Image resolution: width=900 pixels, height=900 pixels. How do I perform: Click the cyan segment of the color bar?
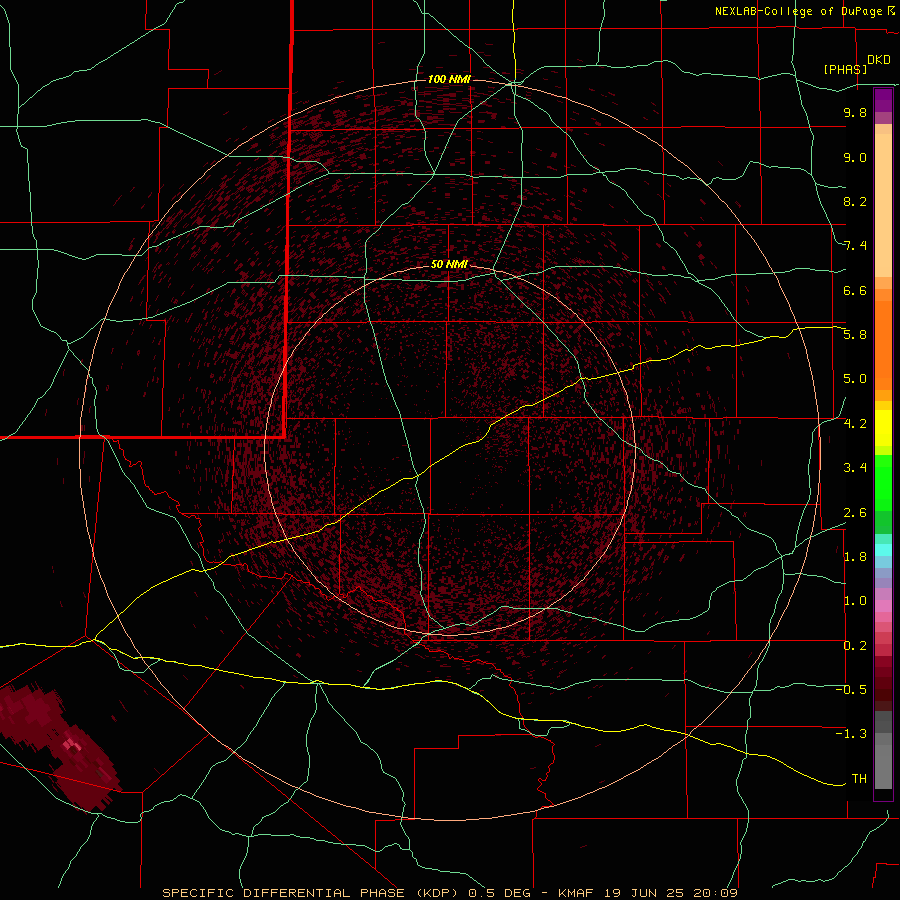[883, 550]
